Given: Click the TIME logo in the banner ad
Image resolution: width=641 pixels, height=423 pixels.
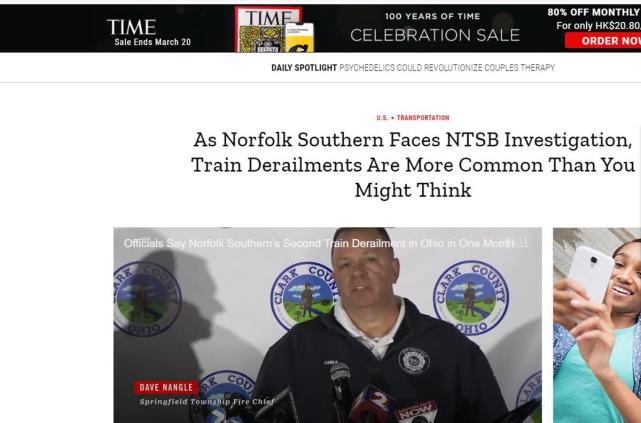Looking at the screenshot, I should click(131, 27).
